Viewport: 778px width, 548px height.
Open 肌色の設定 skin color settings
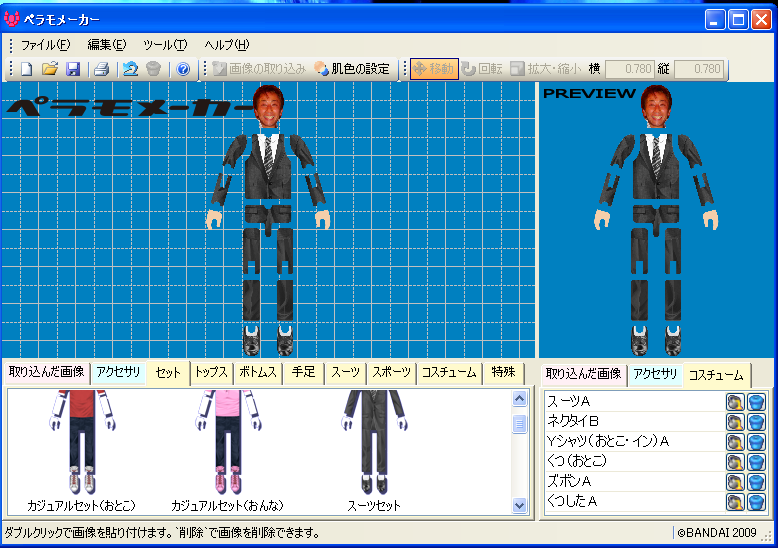click(x=352, y=68)
